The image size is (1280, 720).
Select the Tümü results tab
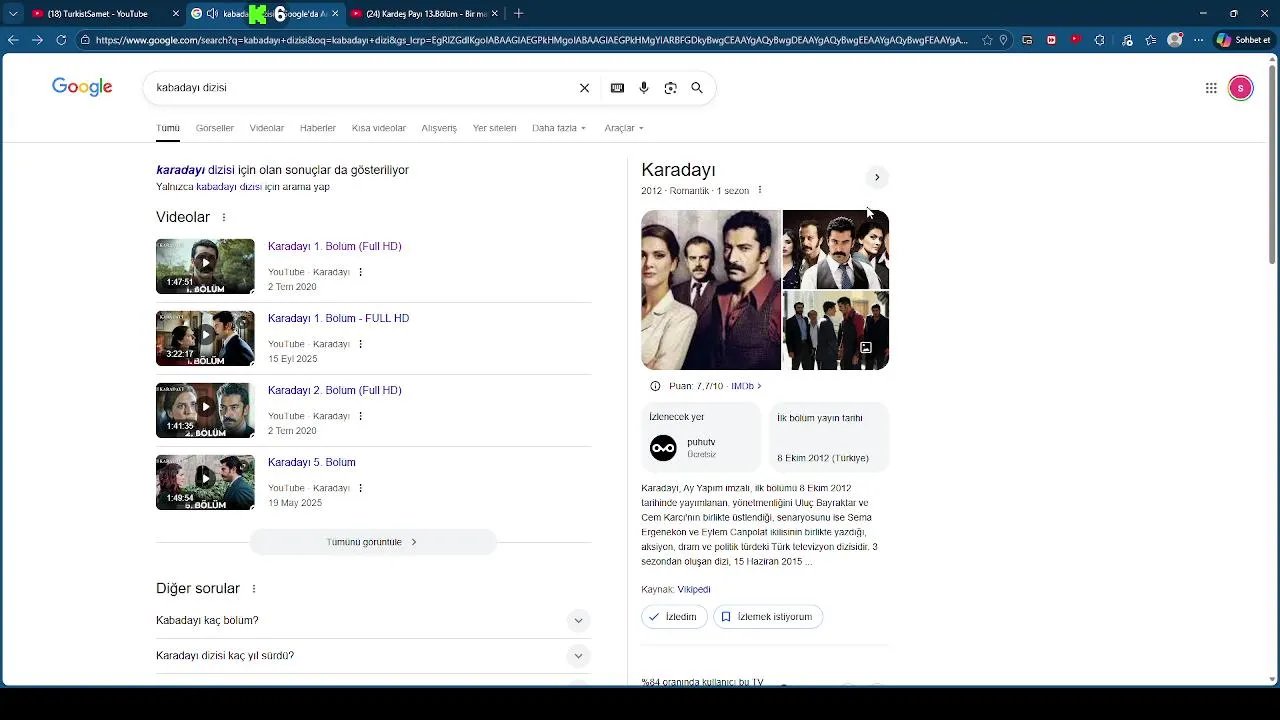(x=168, y=128)
